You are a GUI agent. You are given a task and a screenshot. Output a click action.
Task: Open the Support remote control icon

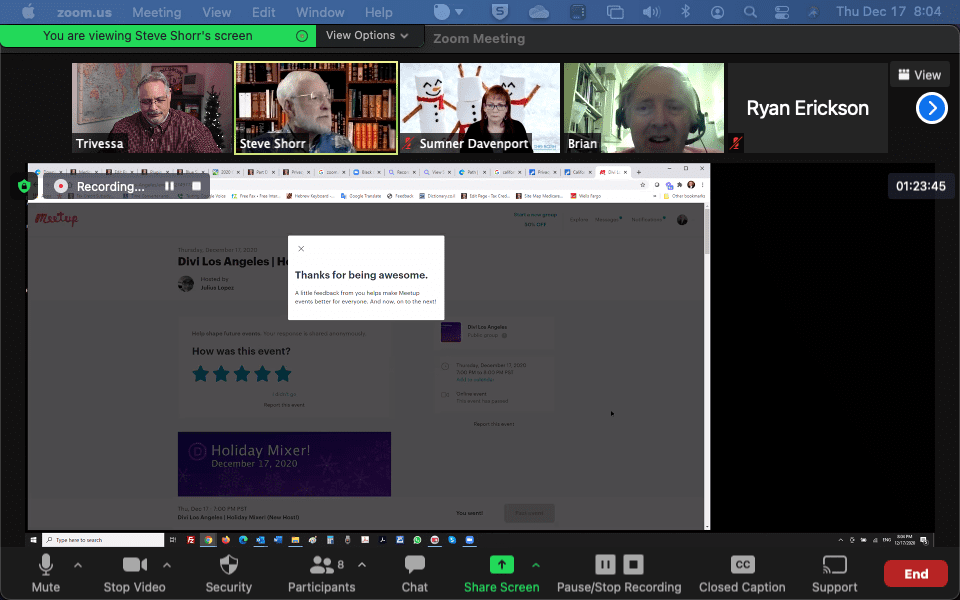834,566
